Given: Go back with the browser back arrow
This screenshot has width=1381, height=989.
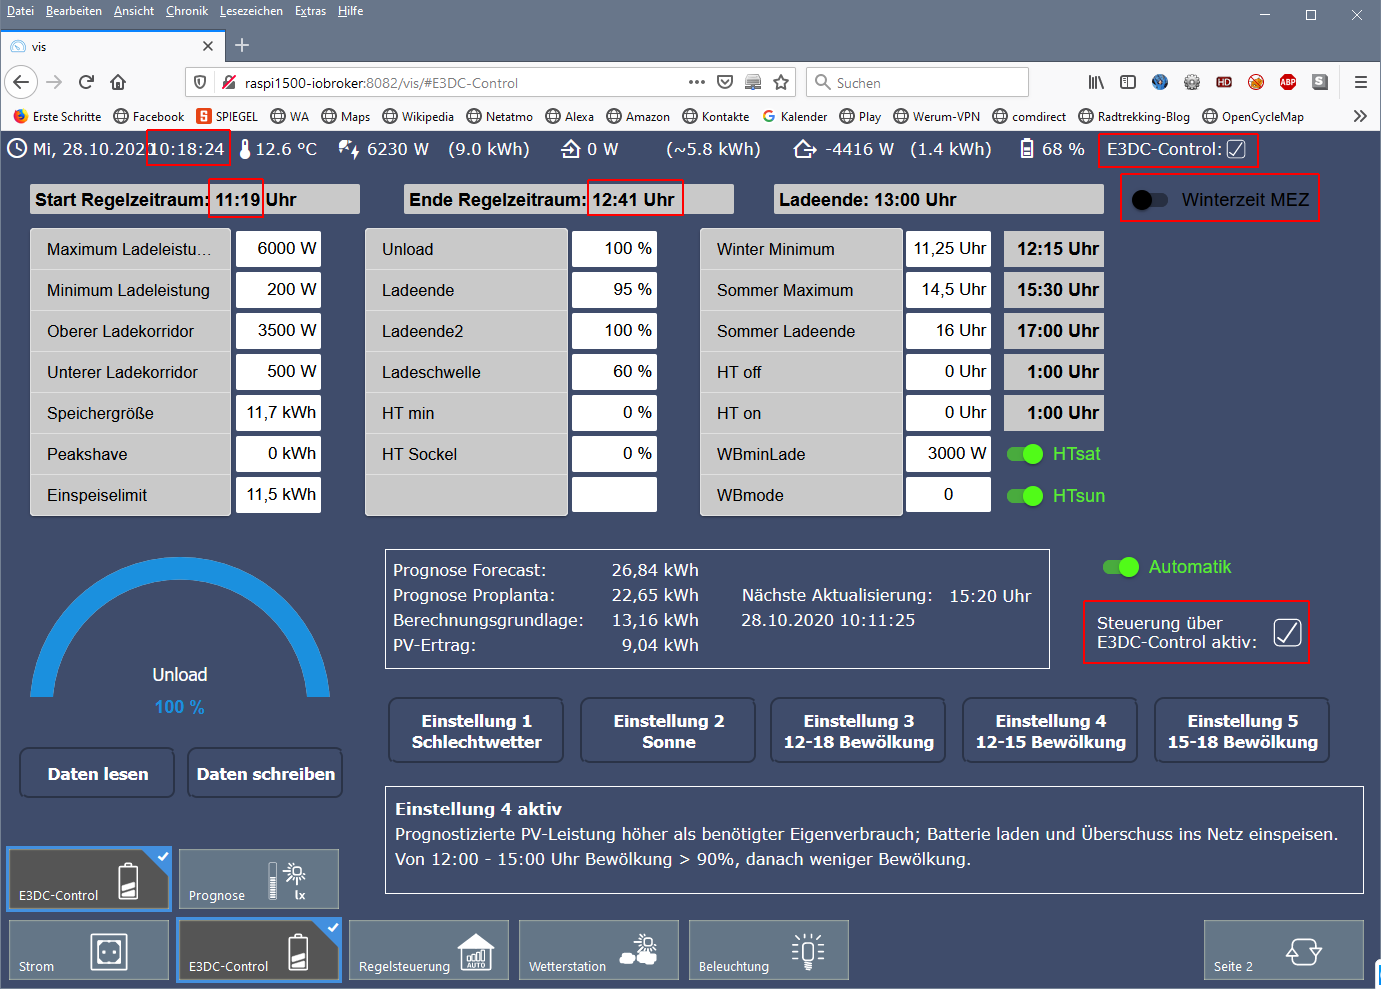Looking at the screenshot, I should (x=22, y=82).
